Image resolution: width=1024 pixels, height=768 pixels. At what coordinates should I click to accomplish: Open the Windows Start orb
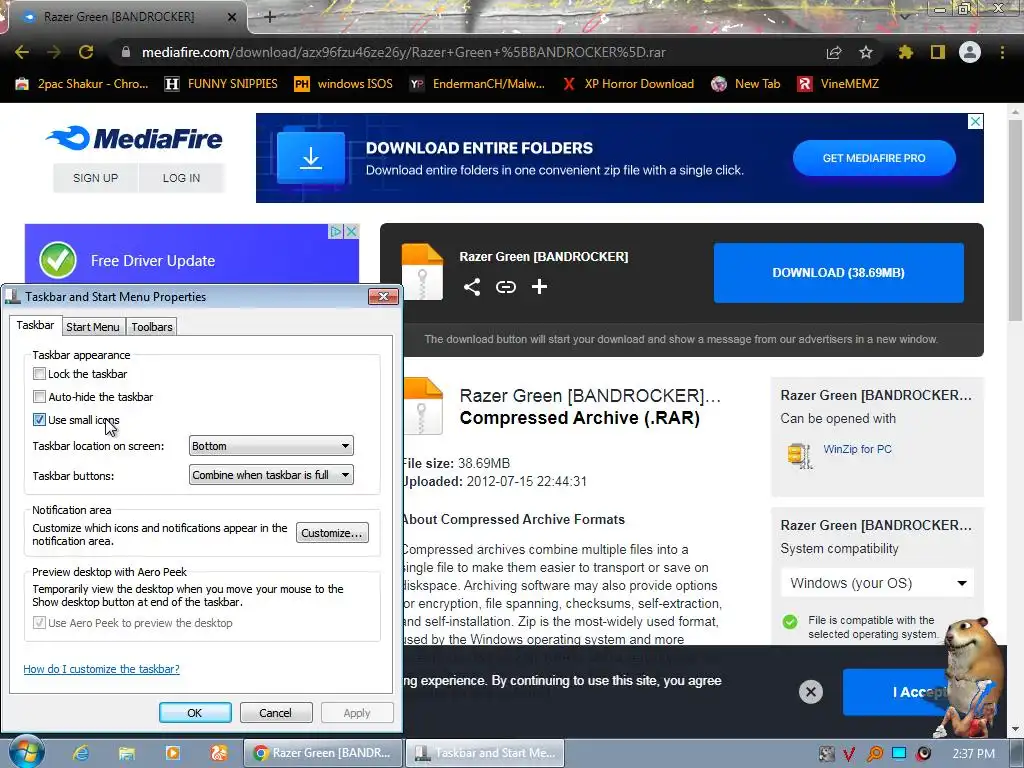(x=25, y=752)
